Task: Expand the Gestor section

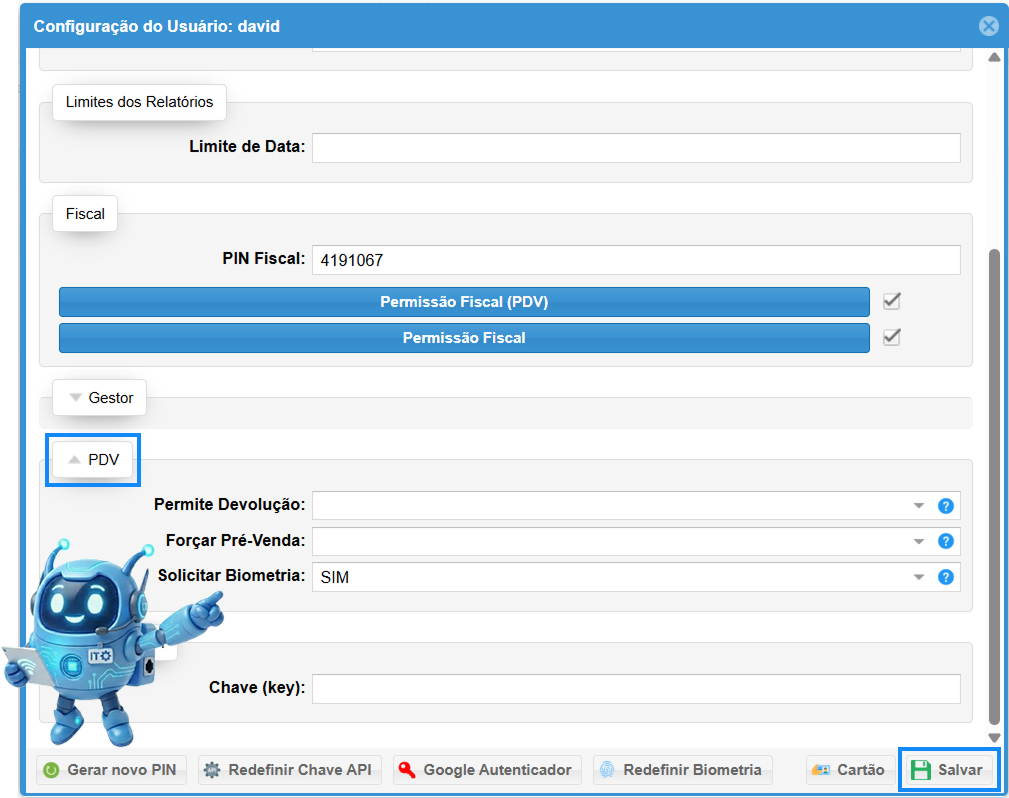Action: coord(100,398)
